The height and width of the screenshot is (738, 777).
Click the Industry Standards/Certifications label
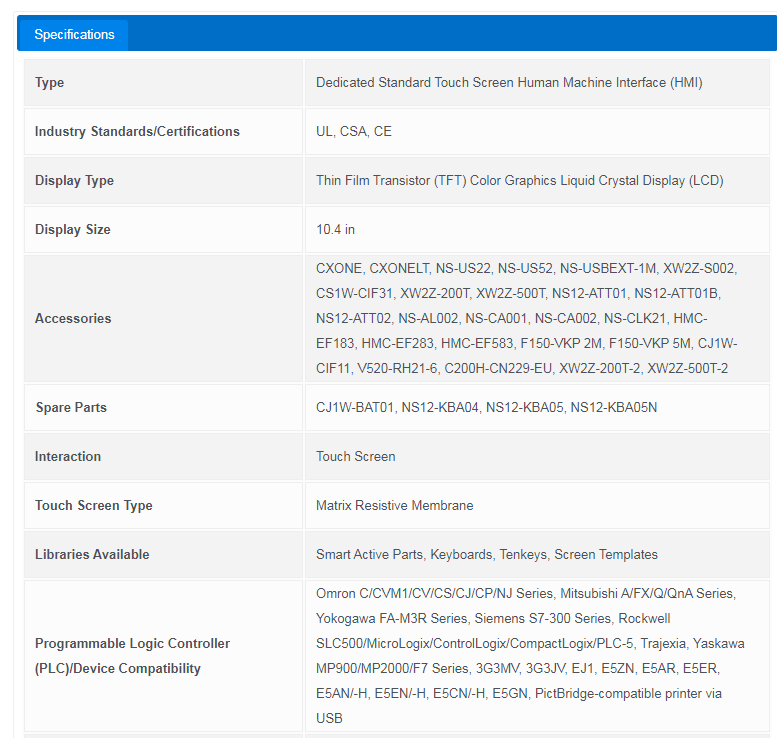coord(137,132)
